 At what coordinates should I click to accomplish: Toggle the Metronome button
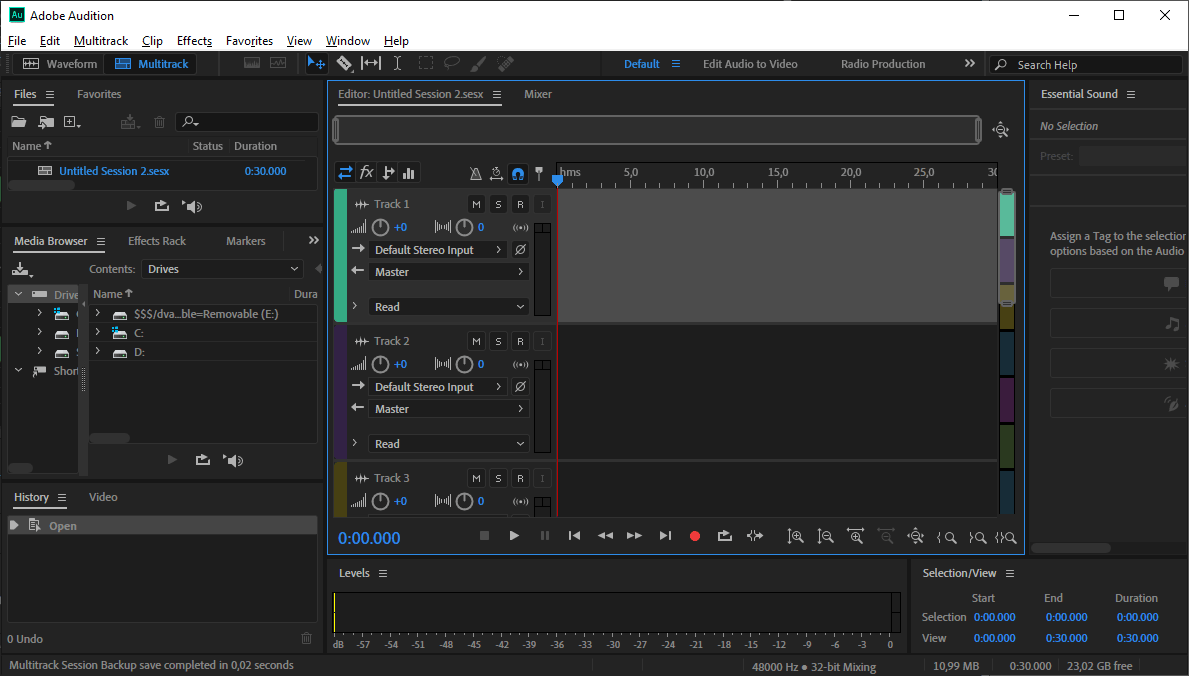point(475,174)
